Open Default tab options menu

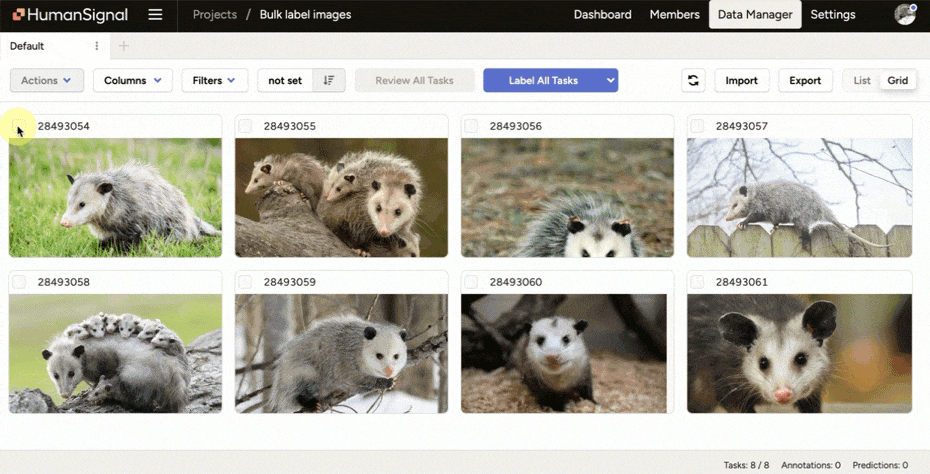click(x=97, y=46)
